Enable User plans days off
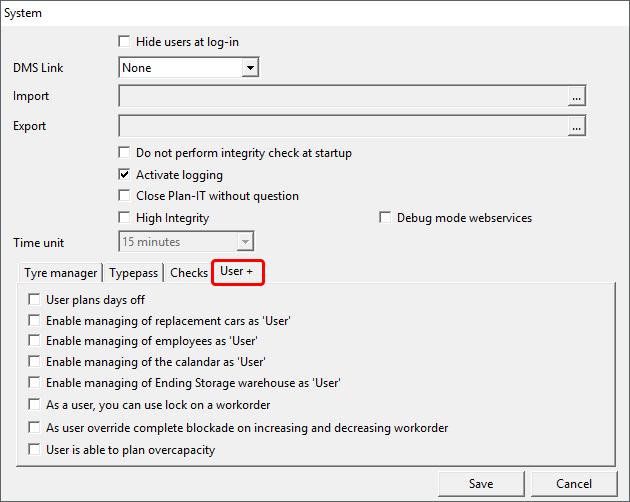 pos(35,299)
